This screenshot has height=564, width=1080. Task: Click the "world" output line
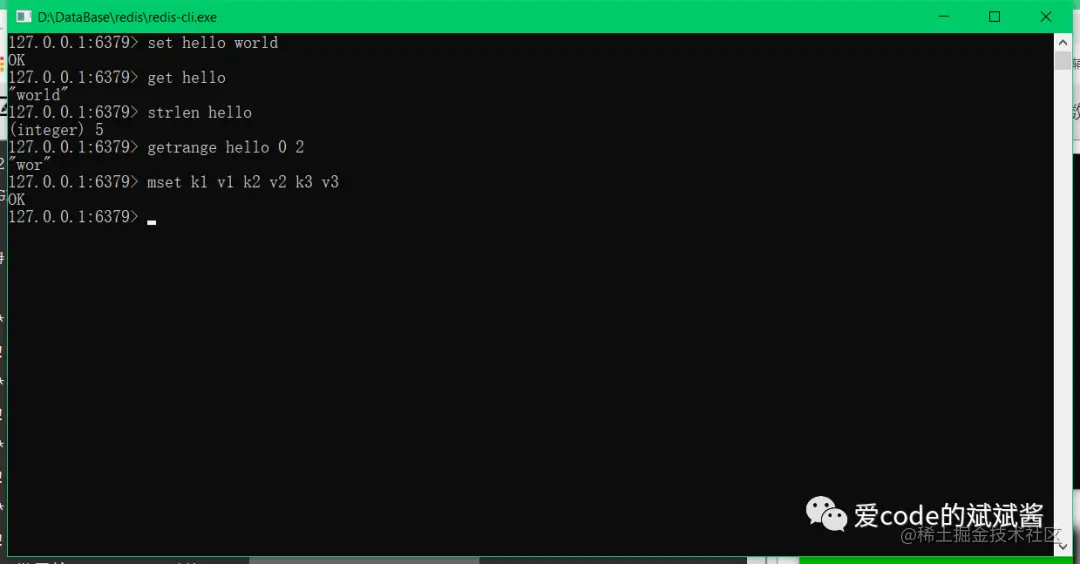coord(39,94)
